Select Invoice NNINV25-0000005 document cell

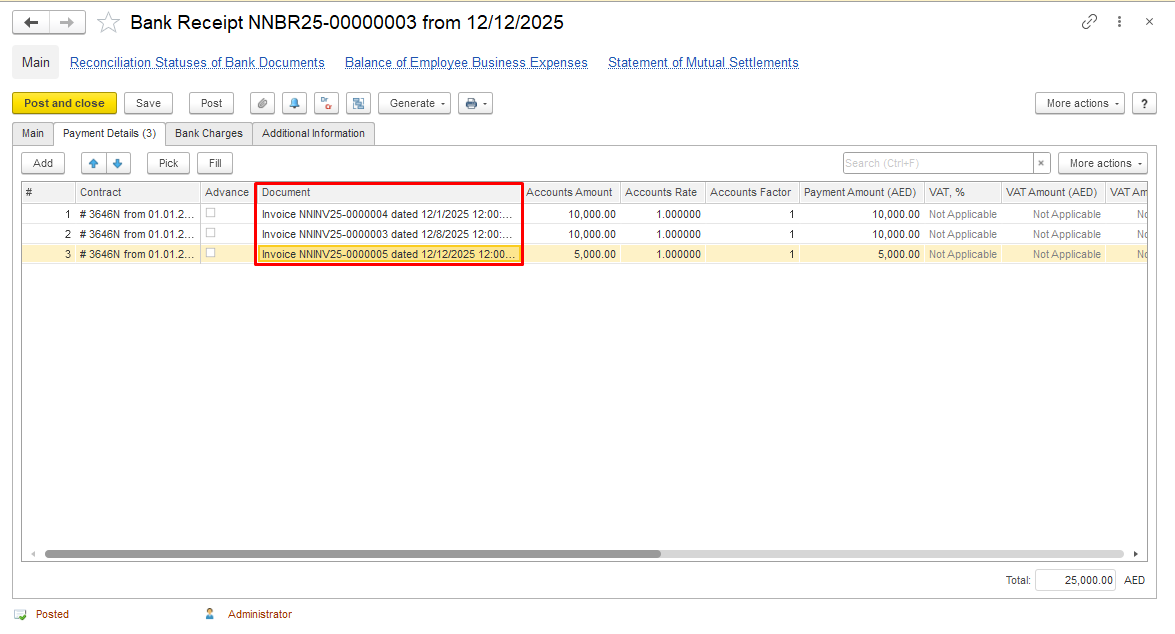point(388,255)
